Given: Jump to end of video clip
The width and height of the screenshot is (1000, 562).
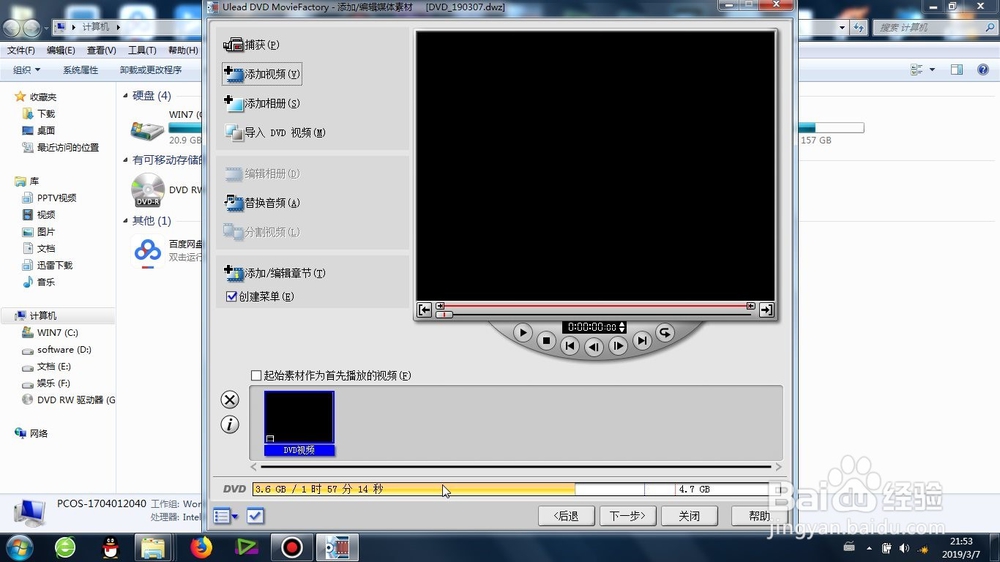Looking at the screenshot, I should pyautogui.click(x=642, y=341).
